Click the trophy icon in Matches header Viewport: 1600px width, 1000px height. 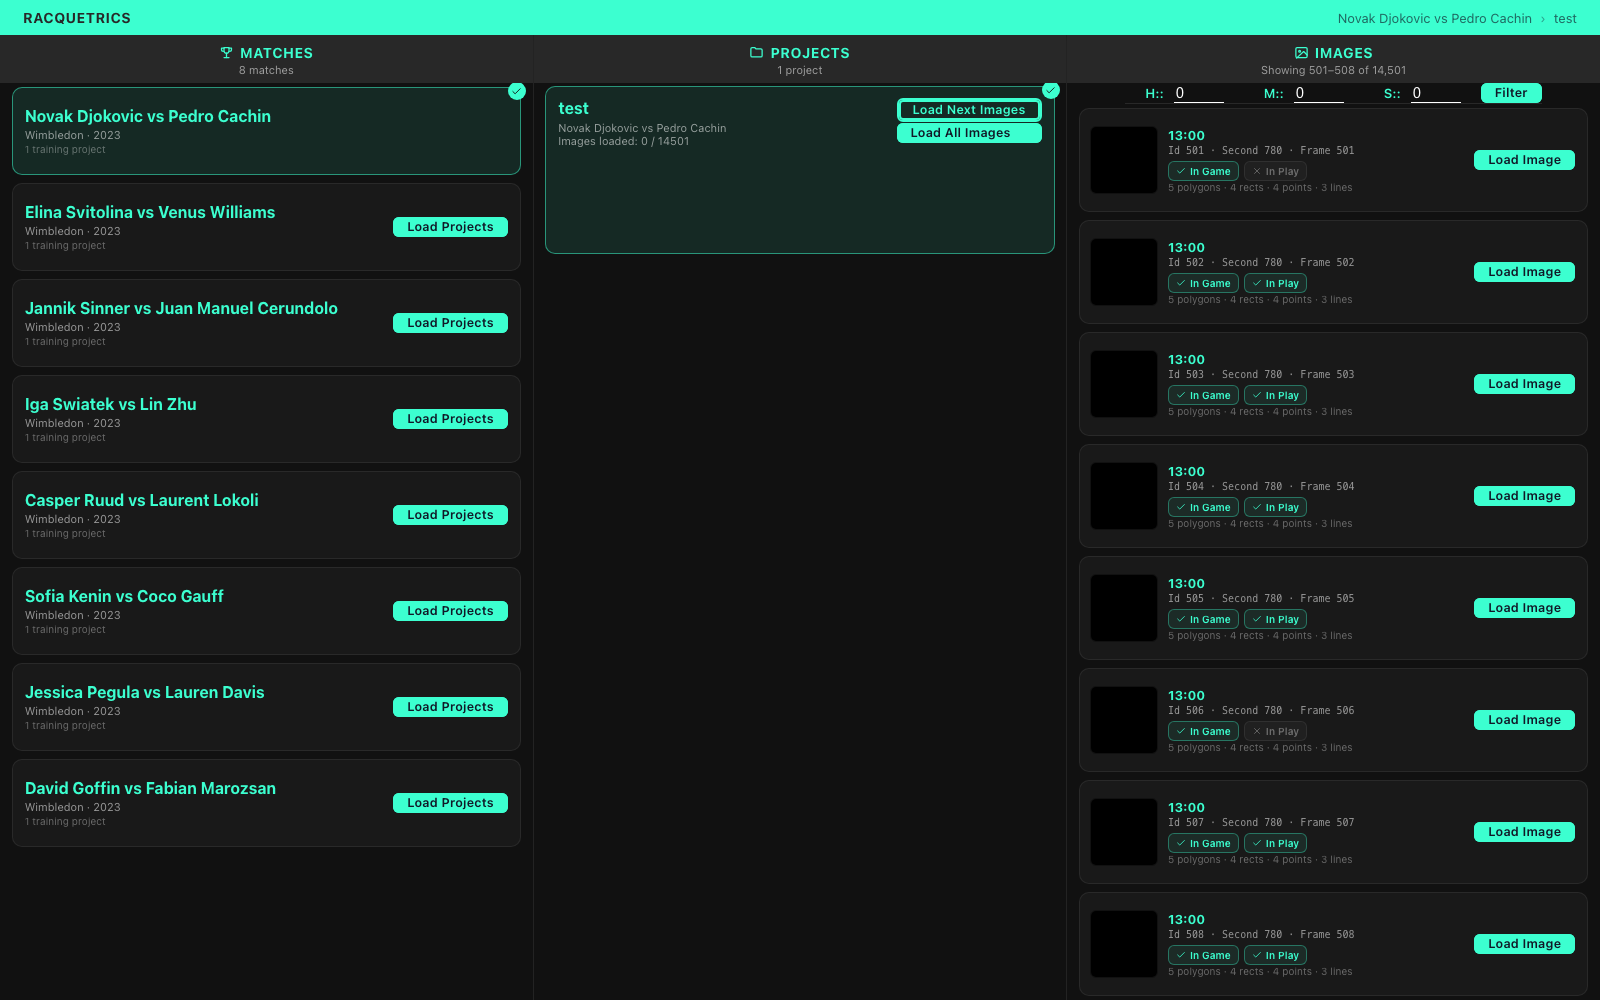(x=226, y=53)
